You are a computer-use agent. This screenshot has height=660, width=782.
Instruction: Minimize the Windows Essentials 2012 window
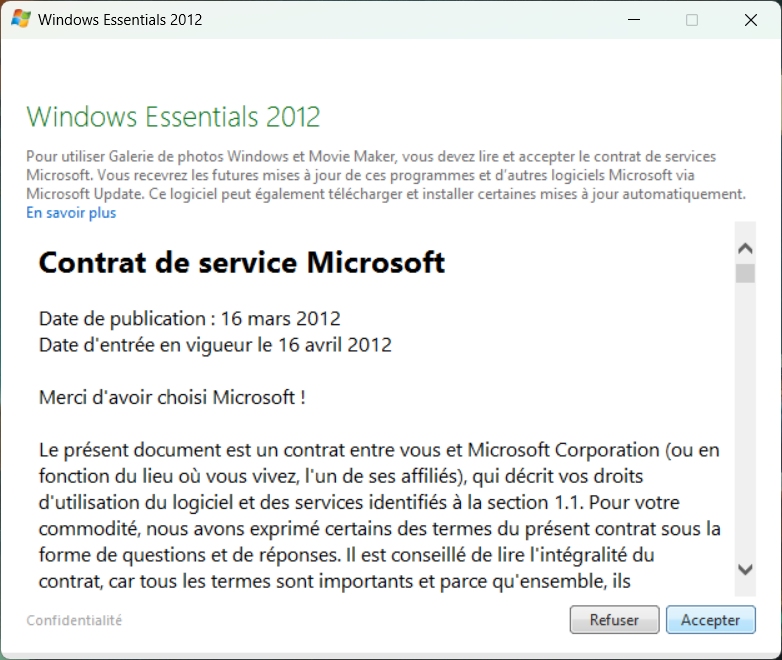coord(632,20)
